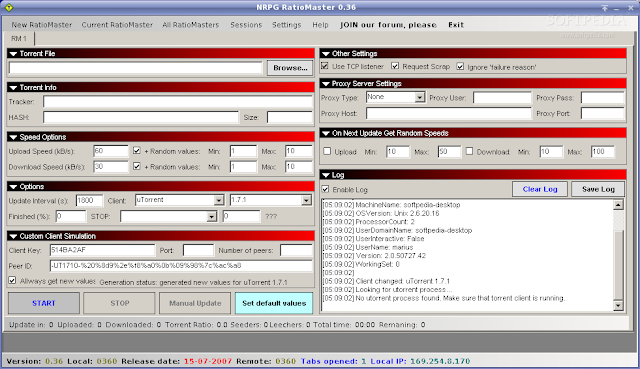Collapse the Torrent File section triangle
Screen dimensions: 640x369
[x=13, y=54]
